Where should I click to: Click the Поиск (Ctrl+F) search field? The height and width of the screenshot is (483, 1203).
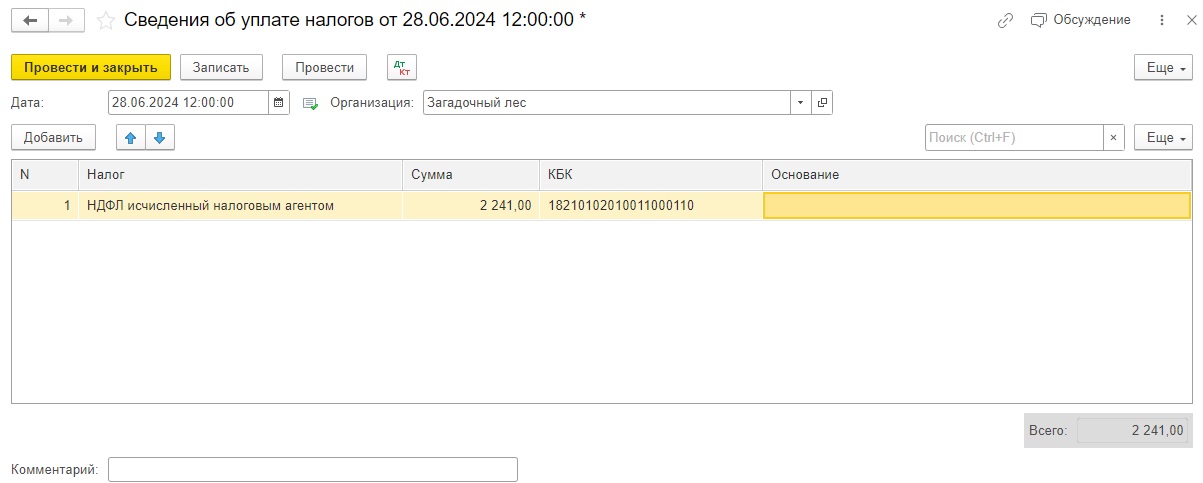(x=1014, y=137)
